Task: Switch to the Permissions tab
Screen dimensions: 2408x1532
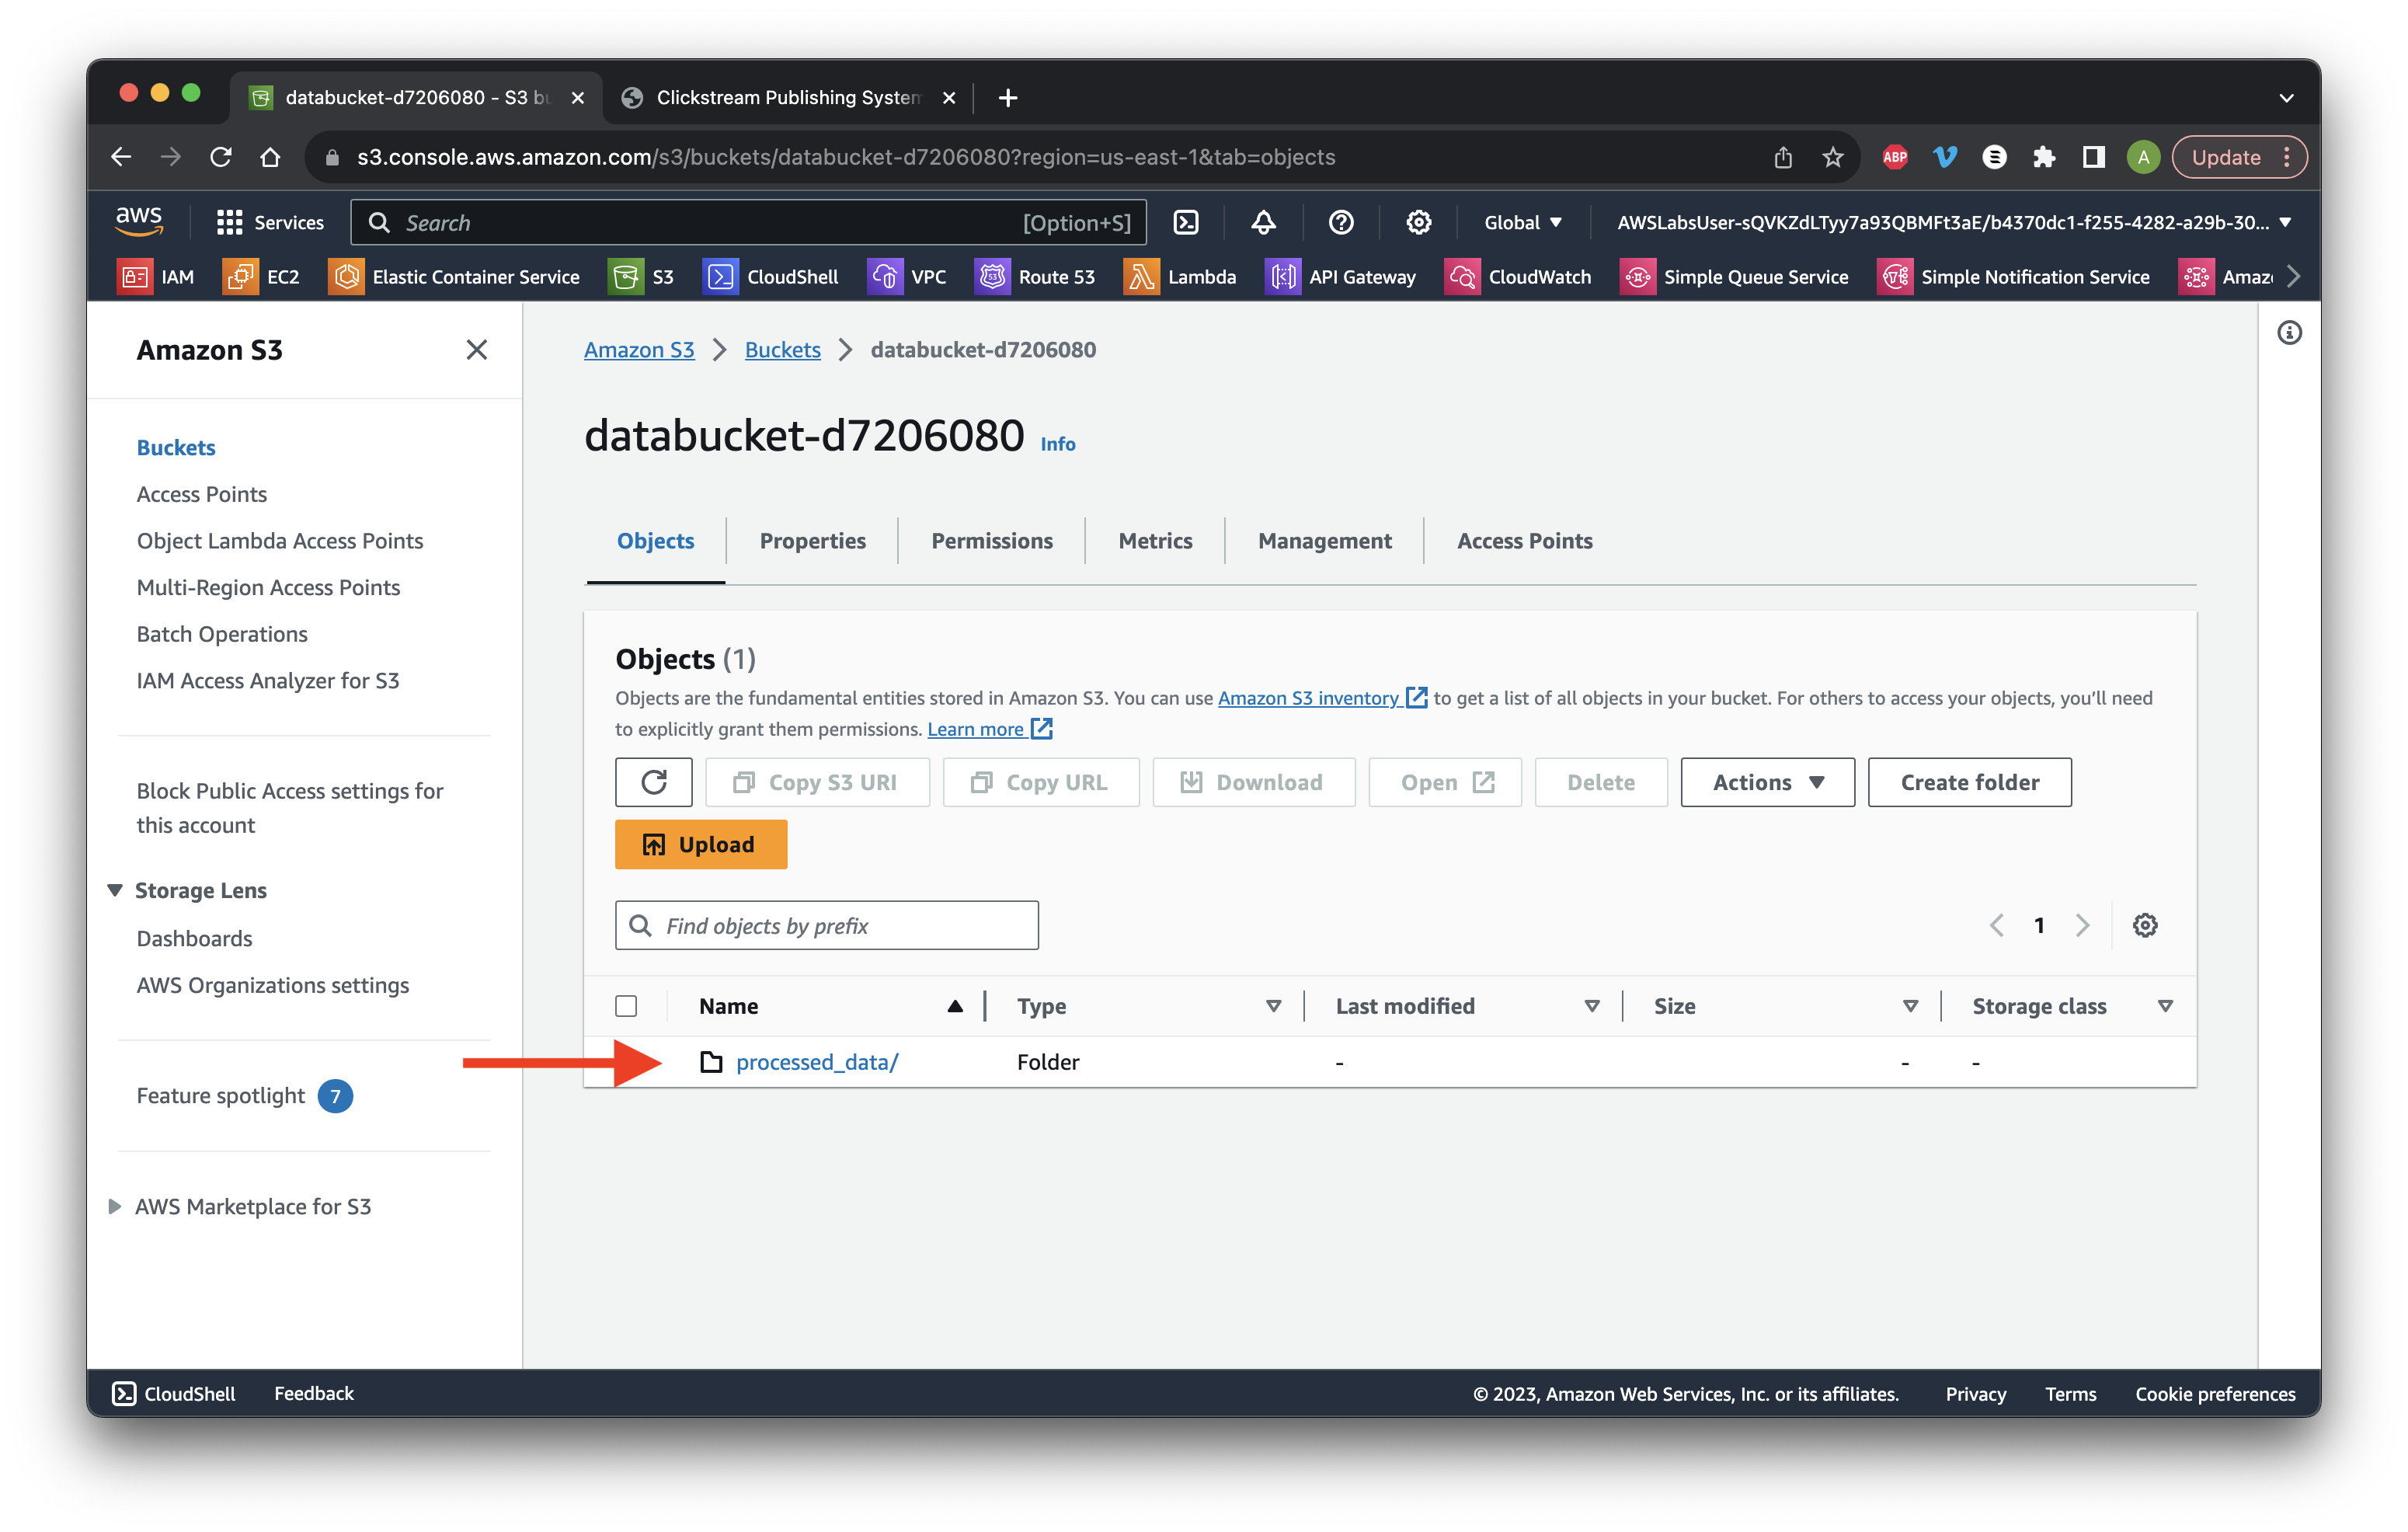Action: coord(991,541)
